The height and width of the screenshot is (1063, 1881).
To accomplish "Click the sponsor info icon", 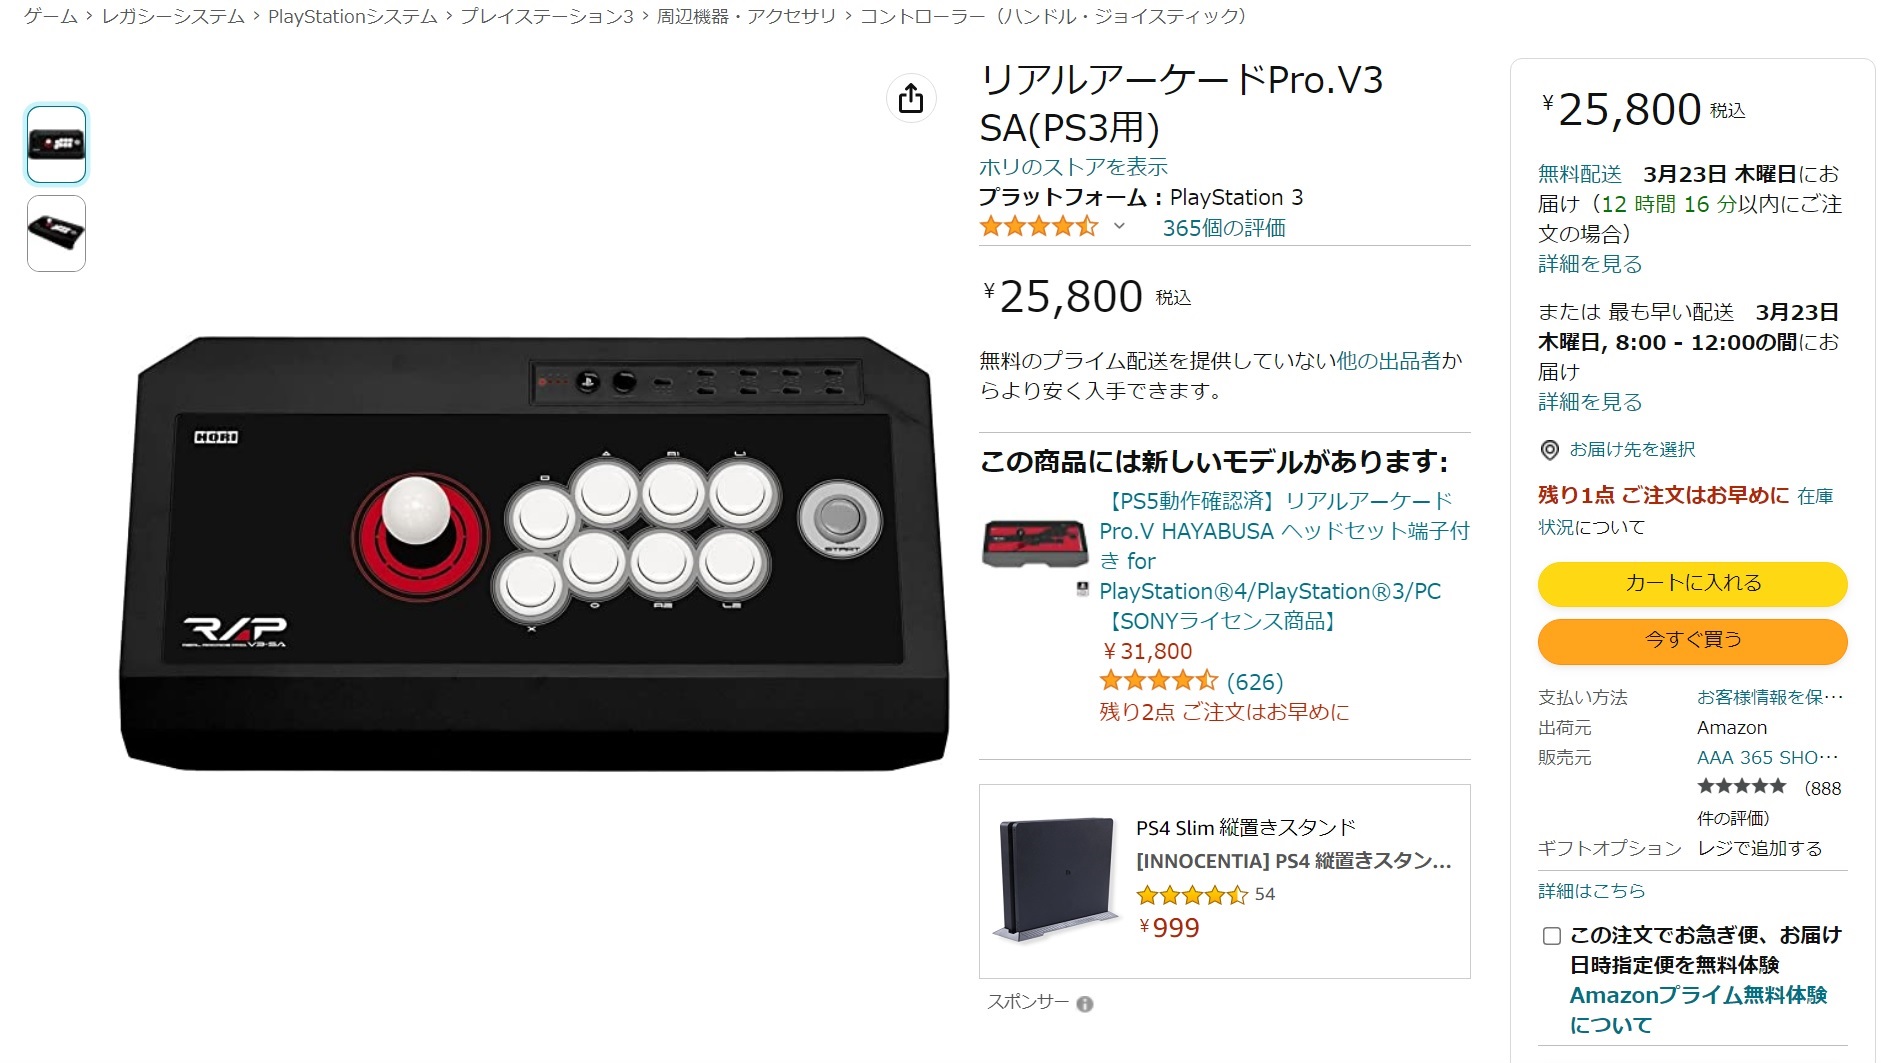I will [x=1085, y=1004].
